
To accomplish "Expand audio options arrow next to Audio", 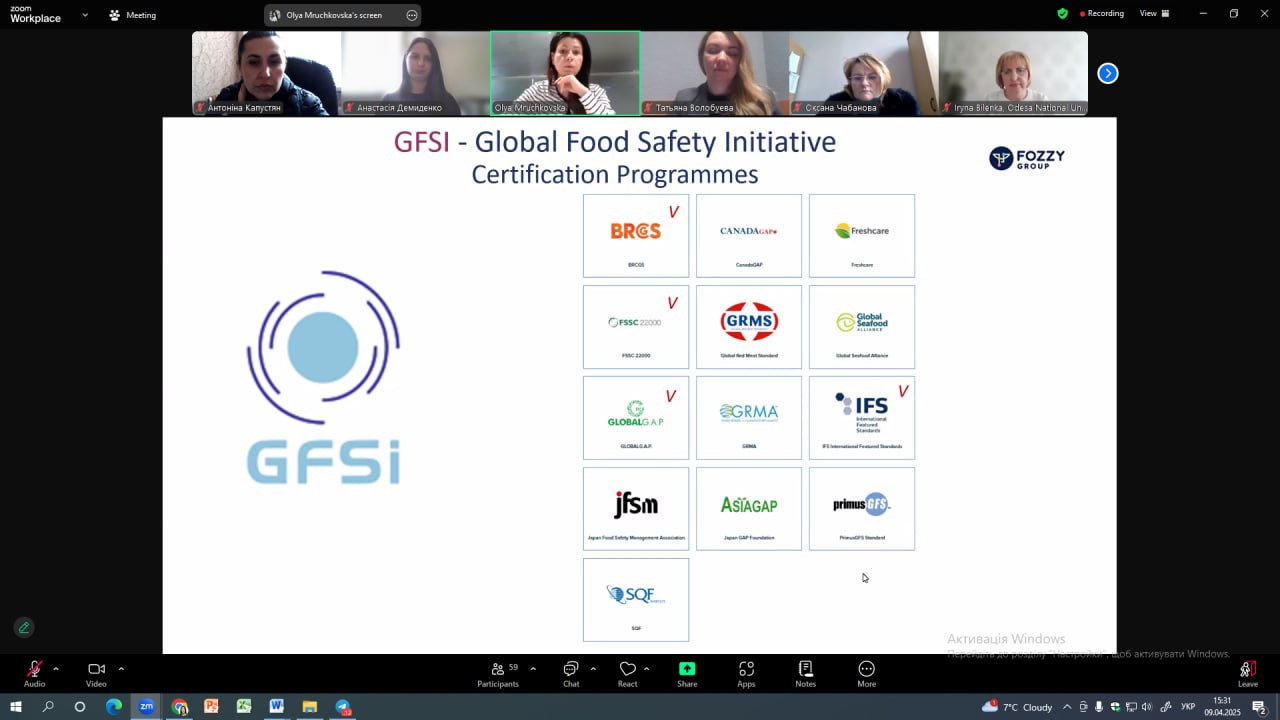I will [x=55, y=668].
